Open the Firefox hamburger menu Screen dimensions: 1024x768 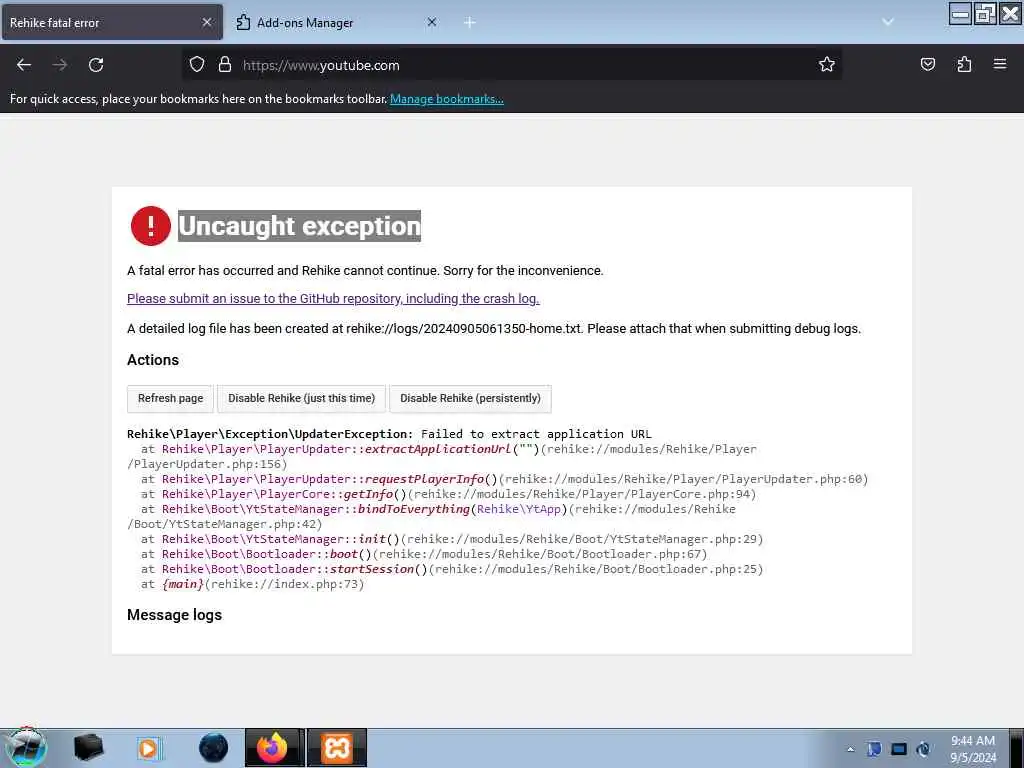pos(1000,64)
